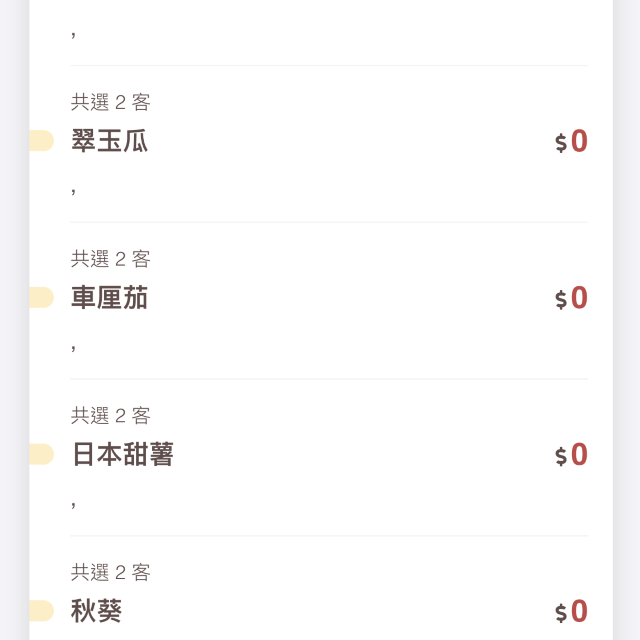This screenshot has height=640, width=640.
Task: Tap the yellow pill next to 車厘茄
Action: (41, 298)
